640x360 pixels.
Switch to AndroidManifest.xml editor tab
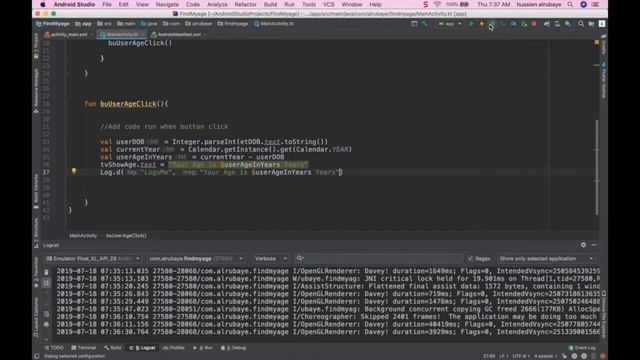pyautogui.click(x=178, y=35)
